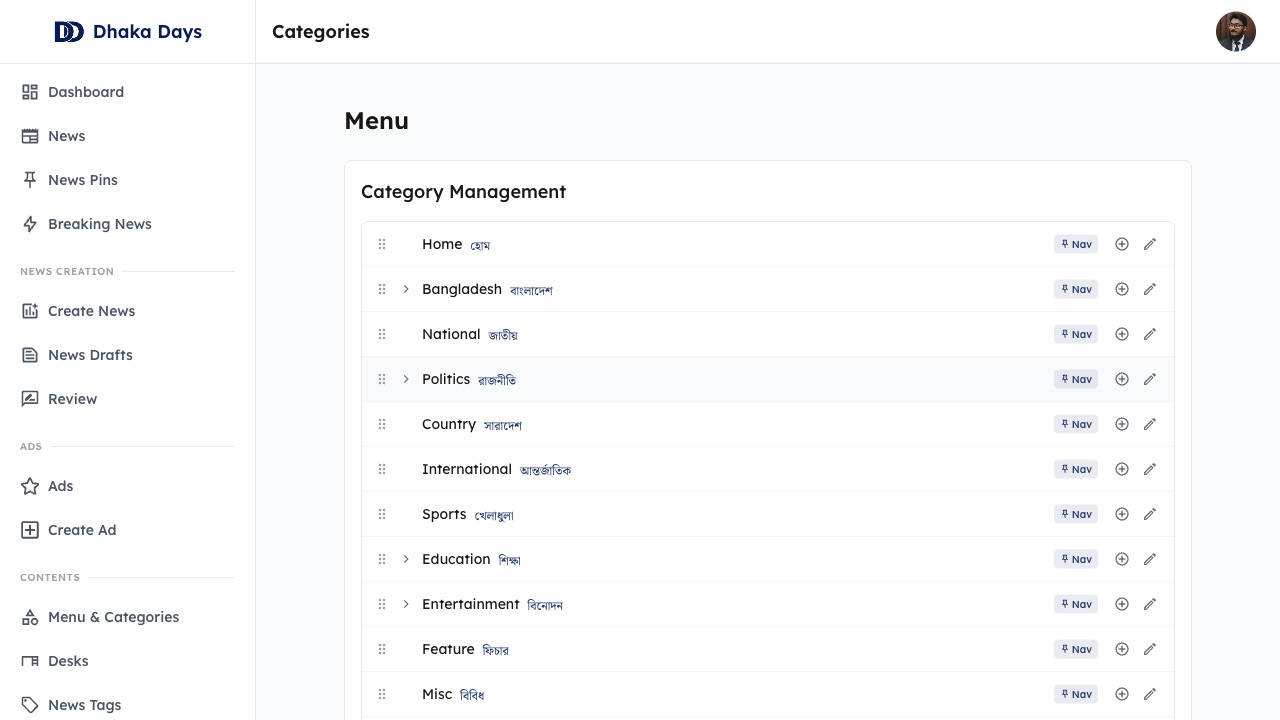This screenshot has height=720, width=1280.
Task: Edit the Misc category
Action: pyautogui.click(x=1150, y=694)
